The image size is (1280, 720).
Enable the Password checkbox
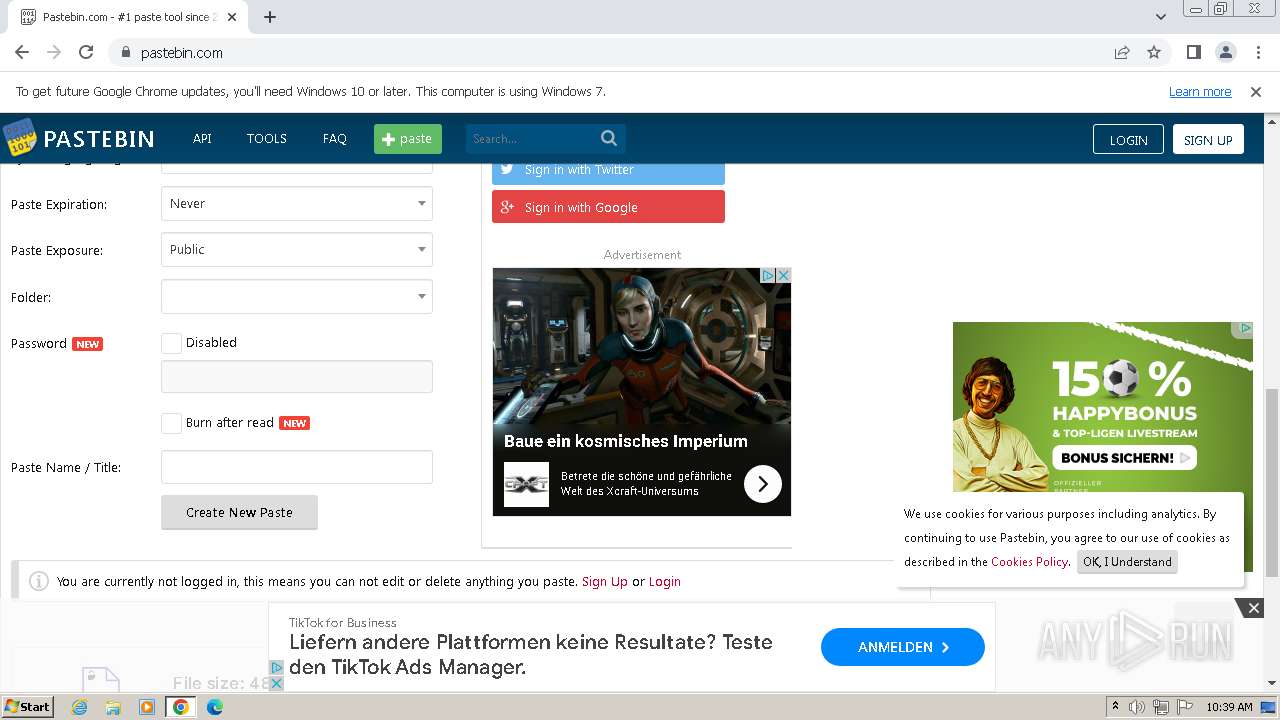[171, 343]
